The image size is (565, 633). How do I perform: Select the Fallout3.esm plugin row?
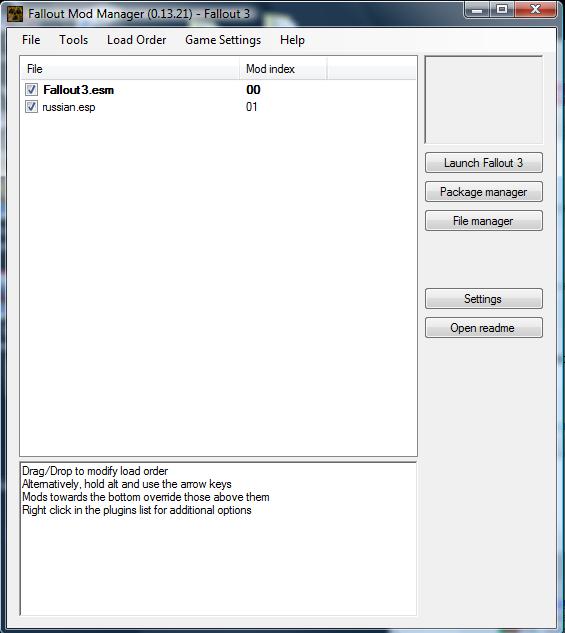pos(218,90)
